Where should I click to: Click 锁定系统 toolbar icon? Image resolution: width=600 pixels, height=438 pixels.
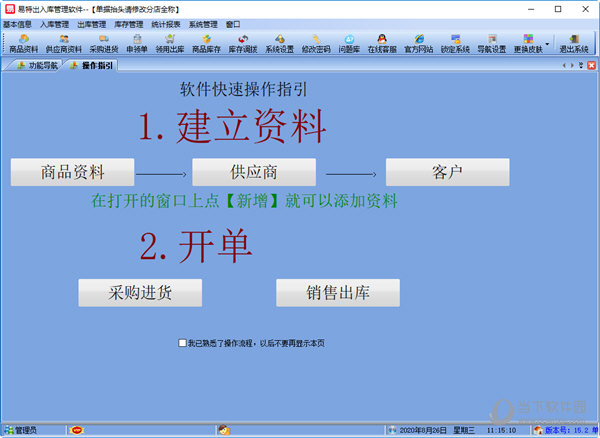(x=455, y=43)
